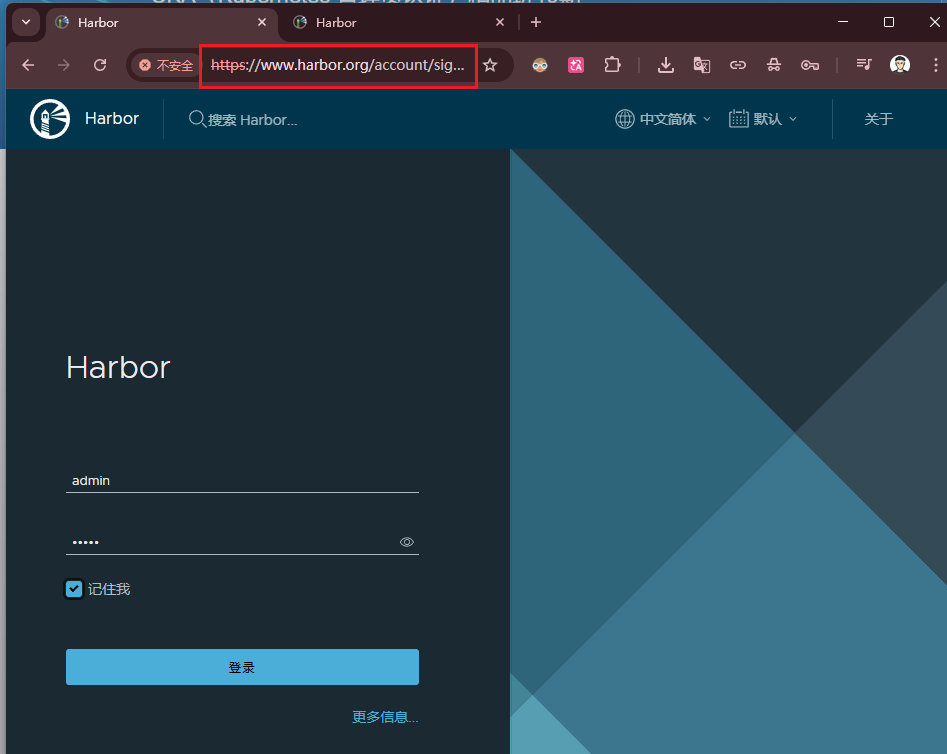Toggle password visibility eye icon
This screenshot has height=754, width=947.
pos(406,542)
